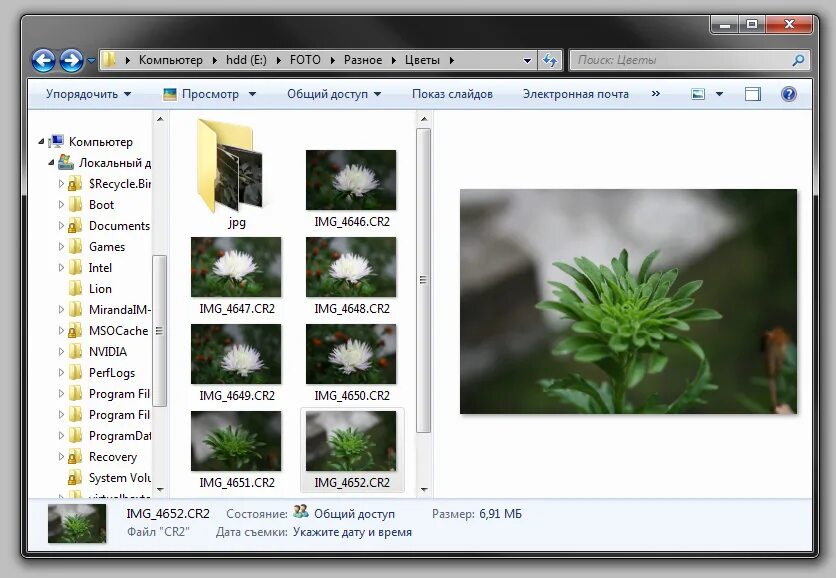Select the Intel folder in tree
Screen dimensions: 836x578
click(100, 268)
